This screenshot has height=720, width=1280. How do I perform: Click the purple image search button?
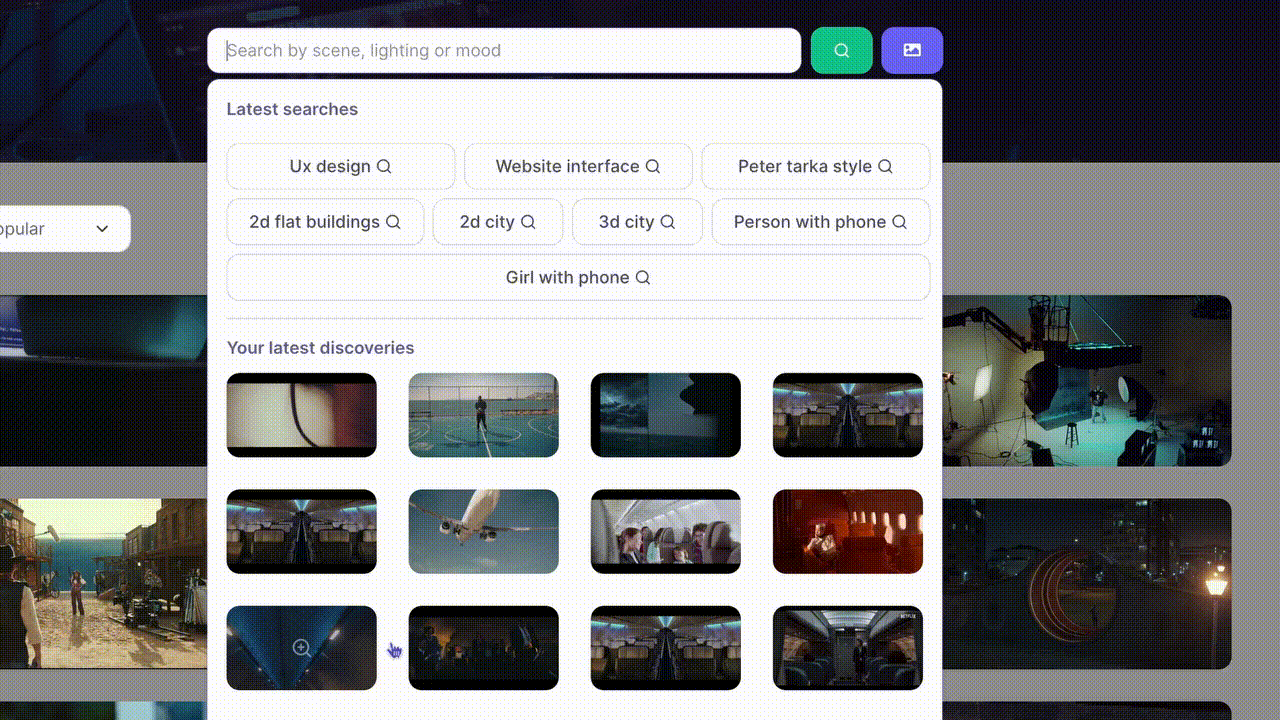[x=912, y=50]
